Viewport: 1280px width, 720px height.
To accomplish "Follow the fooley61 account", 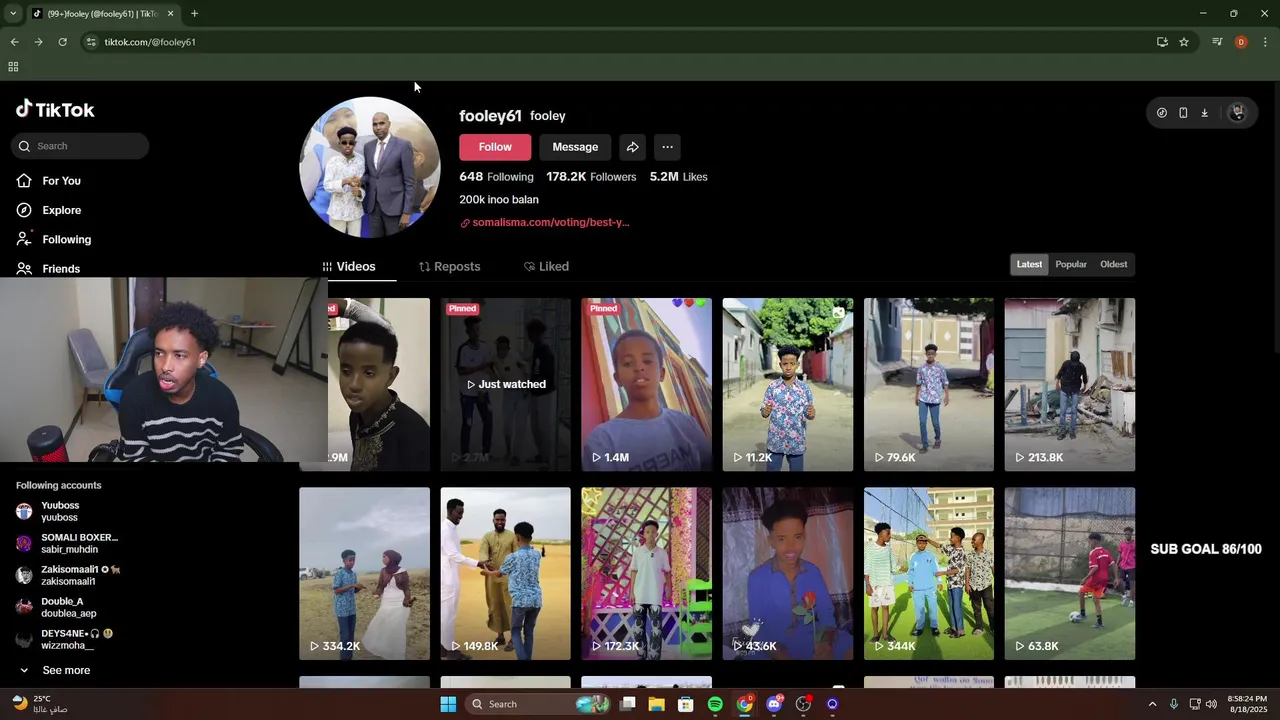I will (495, 147).
